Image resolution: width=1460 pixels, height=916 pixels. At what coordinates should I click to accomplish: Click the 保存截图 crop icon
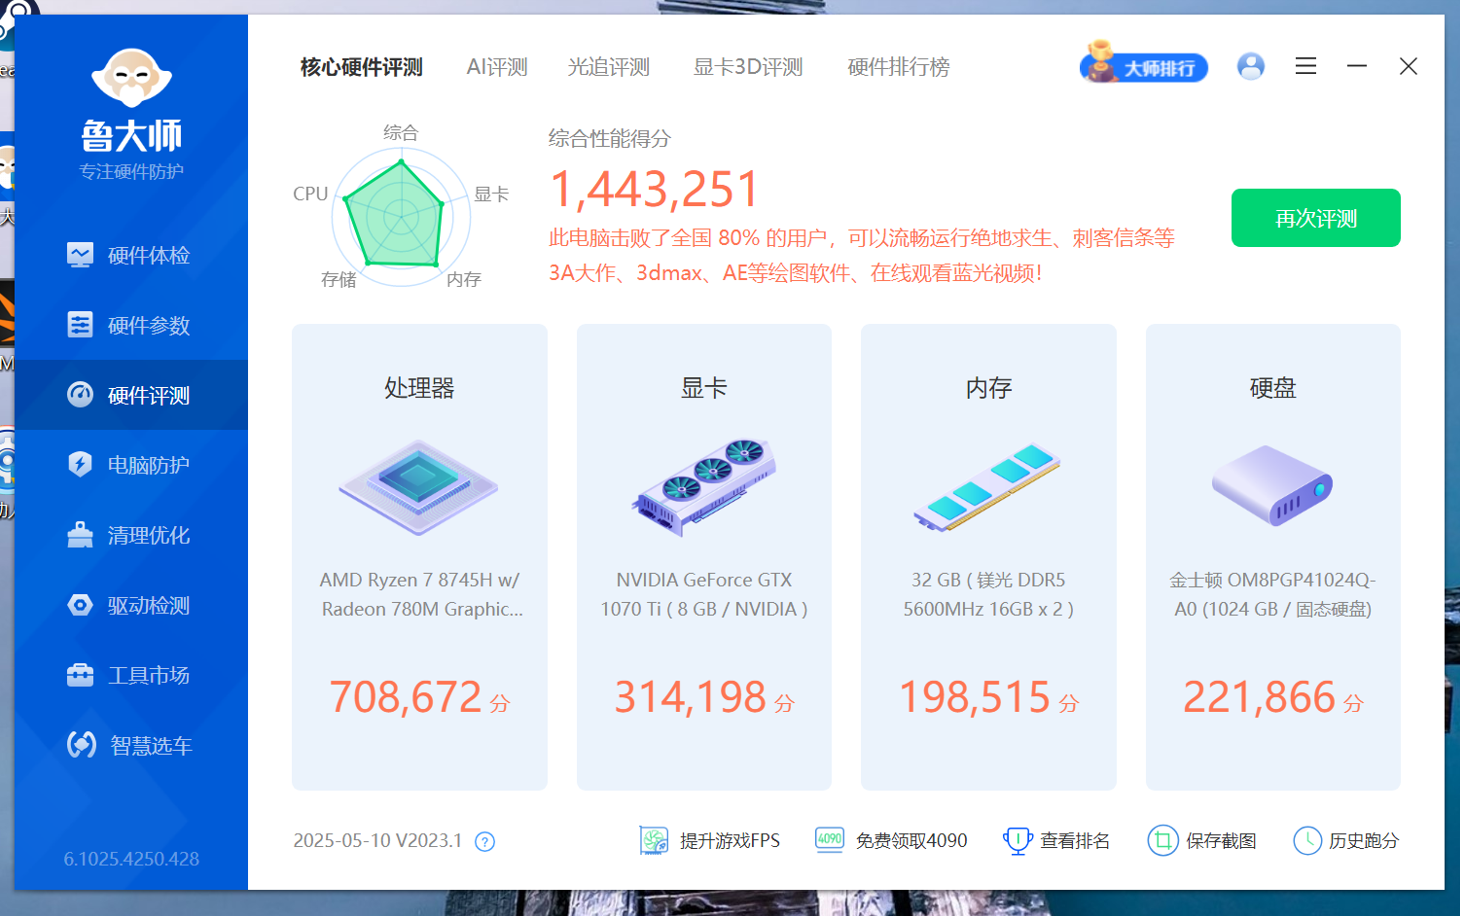(x=1162, y=841)
